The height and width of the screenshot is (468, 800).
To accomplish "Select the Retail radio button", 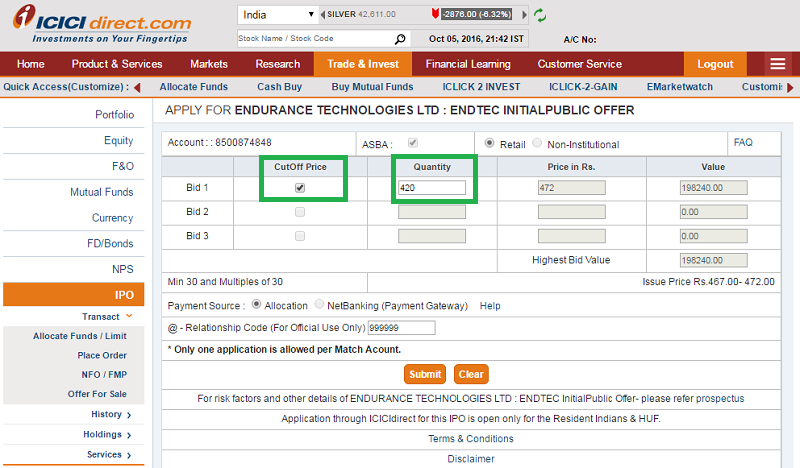I will click(x=489, y=143).
